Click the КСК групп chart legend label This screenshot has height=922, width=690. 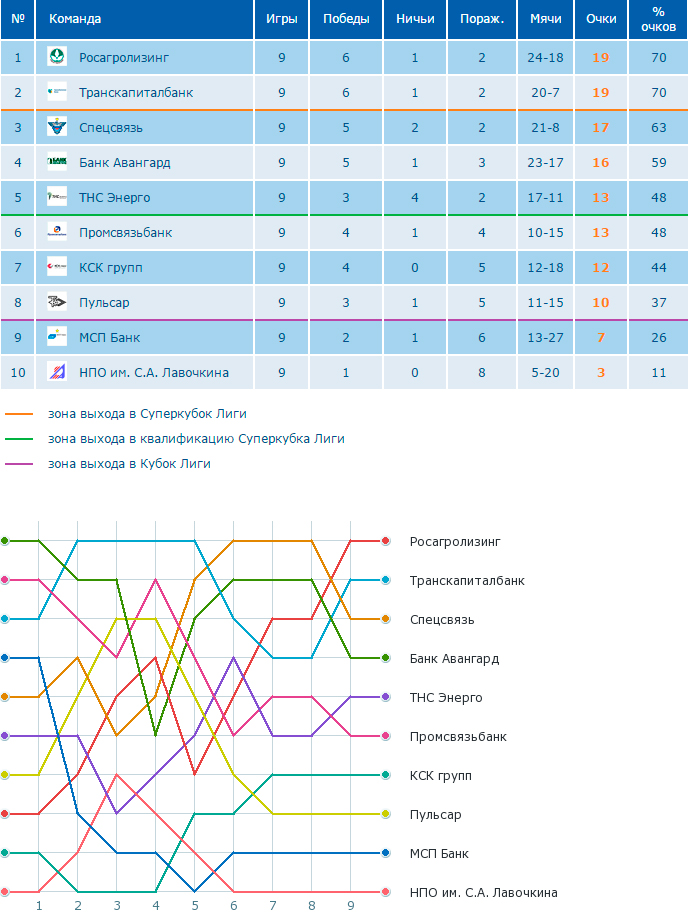(441, 776)
